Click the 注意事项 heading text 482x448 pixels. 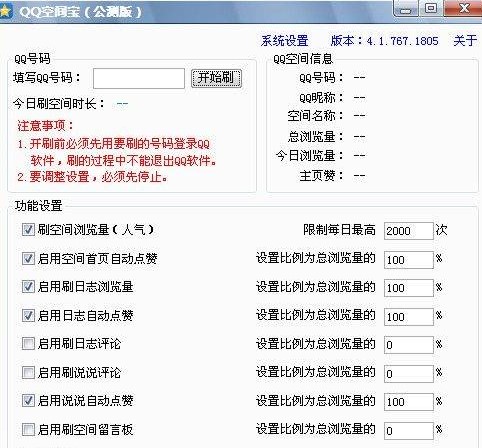coord(45,126)
